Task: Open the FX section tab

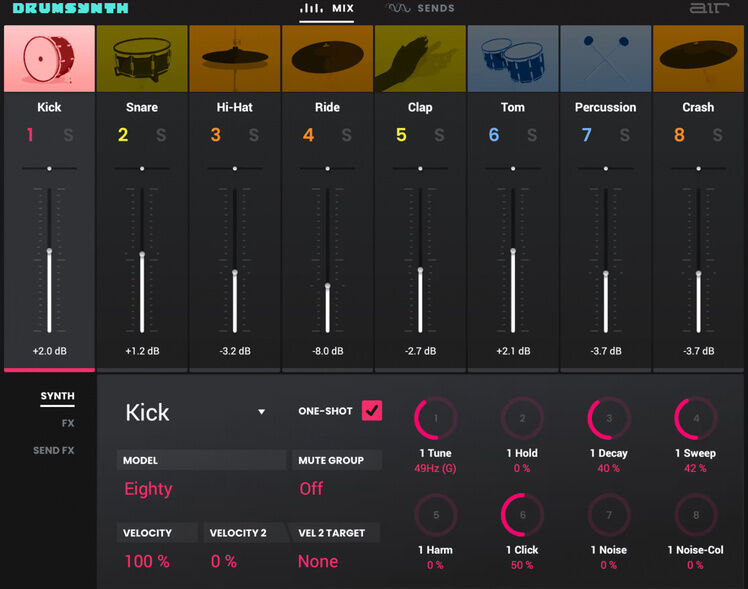Action: [68, 423]
